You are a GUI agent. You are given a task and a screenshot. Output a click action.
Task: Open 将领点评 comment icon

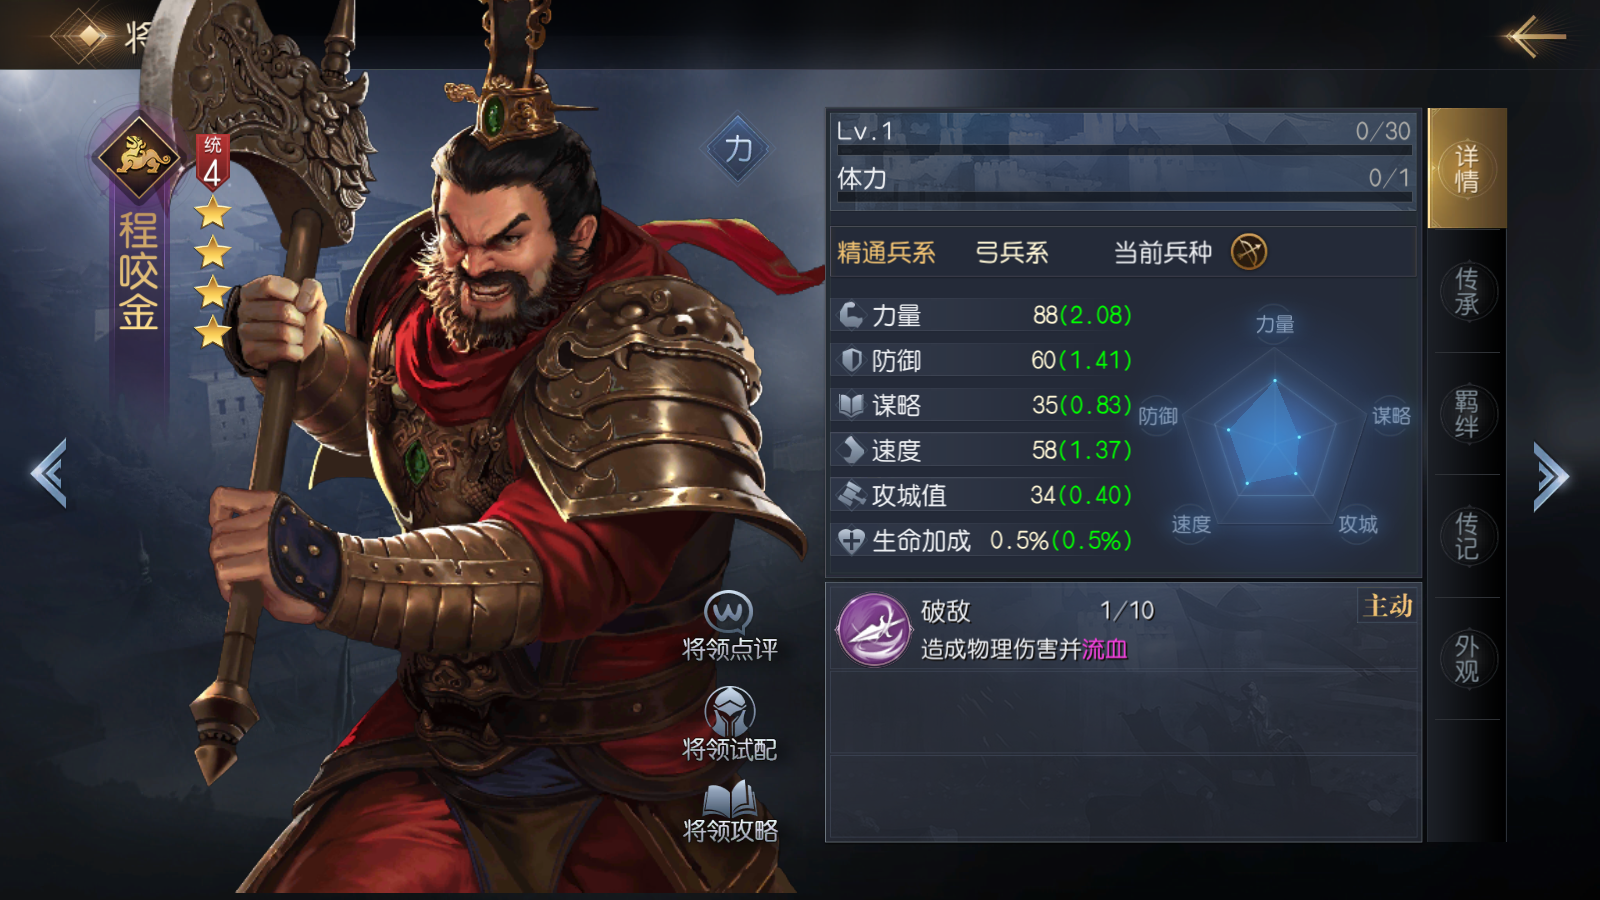(x=729, y=612)
